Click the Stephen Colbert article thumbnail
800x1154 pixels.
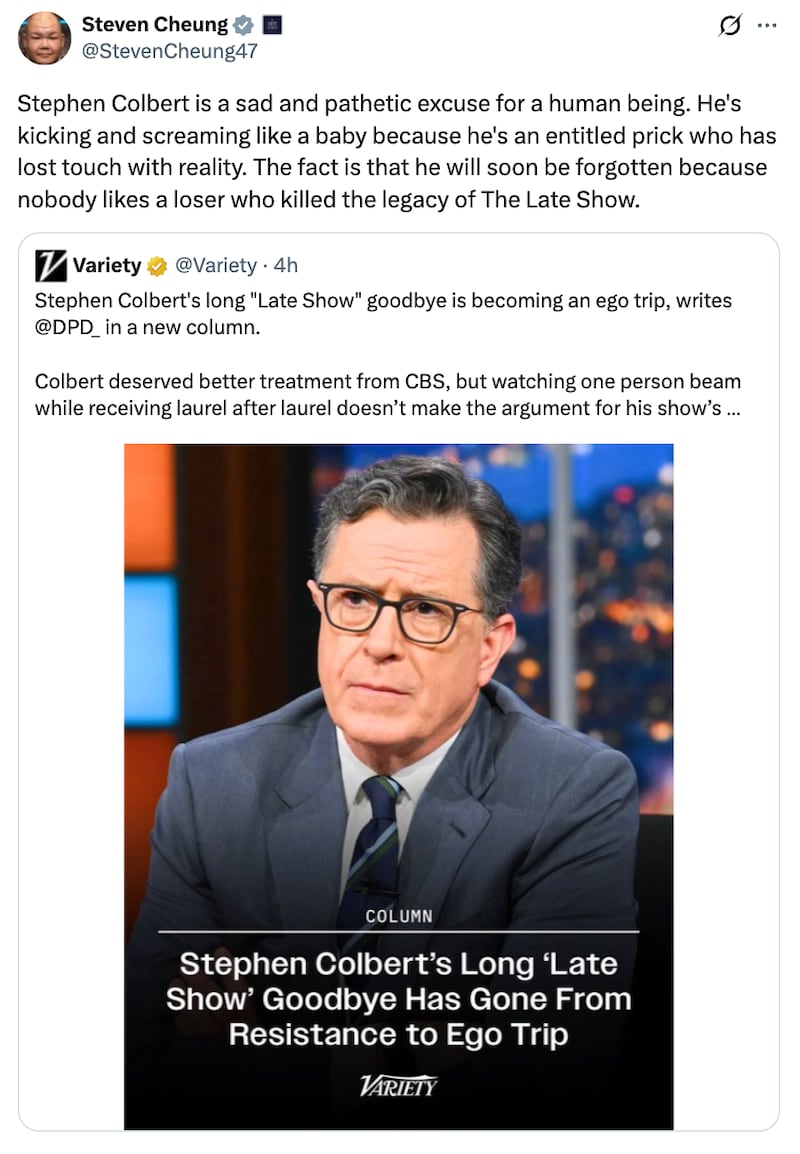point(398,650)
